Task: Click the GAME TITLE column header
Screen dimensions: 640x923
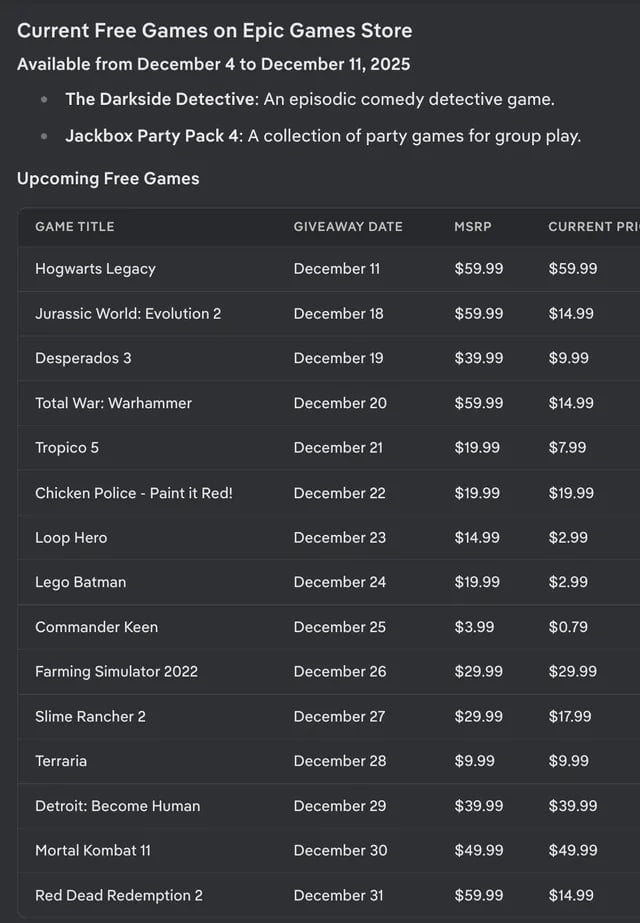Action: (75, 226)
